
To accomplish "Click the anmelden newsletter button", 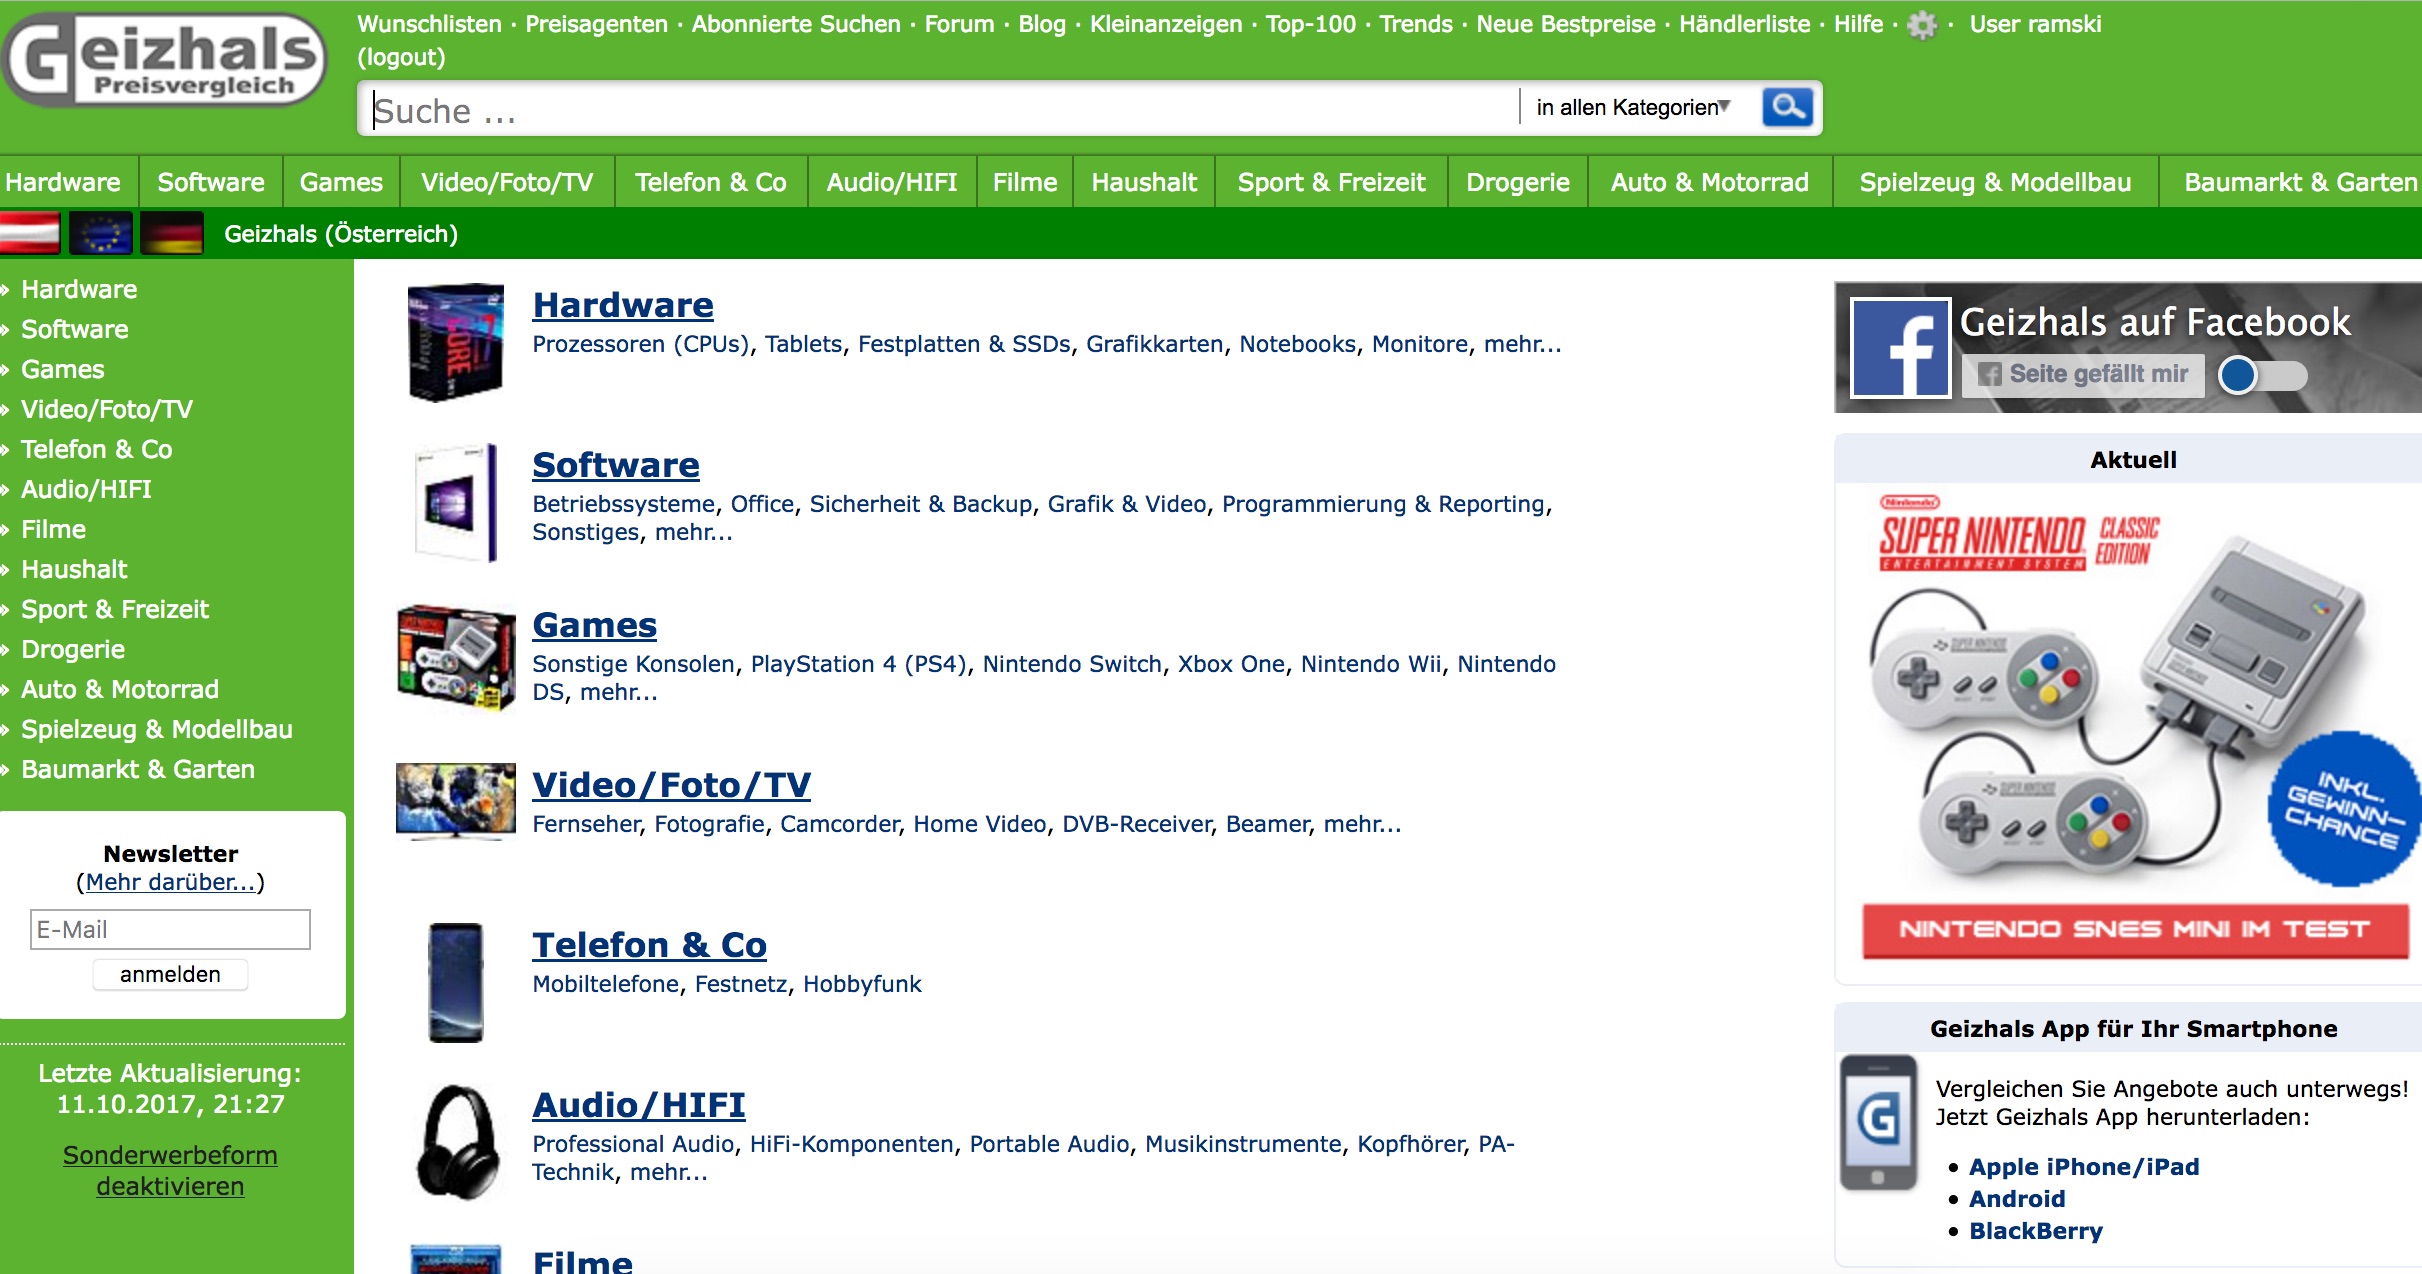I will 170,974.
